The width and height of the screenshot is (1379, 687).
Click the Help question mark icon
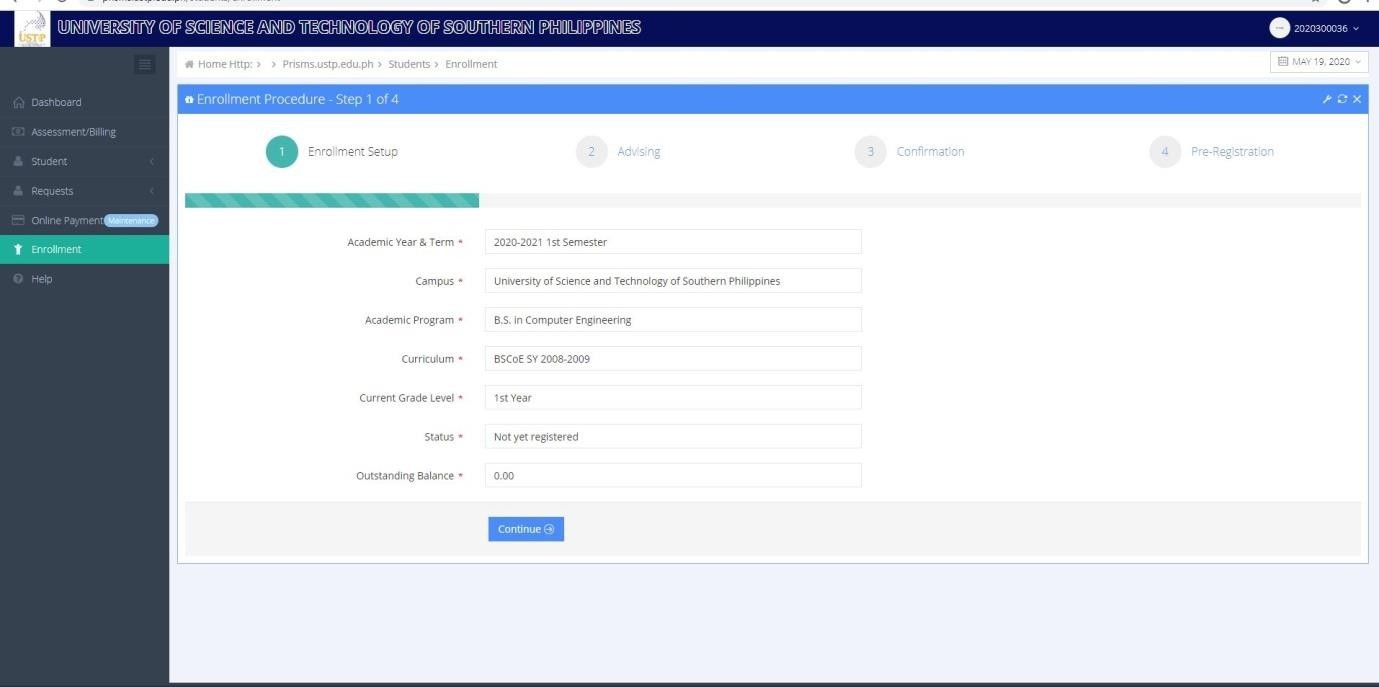click(x=18, y=279)
